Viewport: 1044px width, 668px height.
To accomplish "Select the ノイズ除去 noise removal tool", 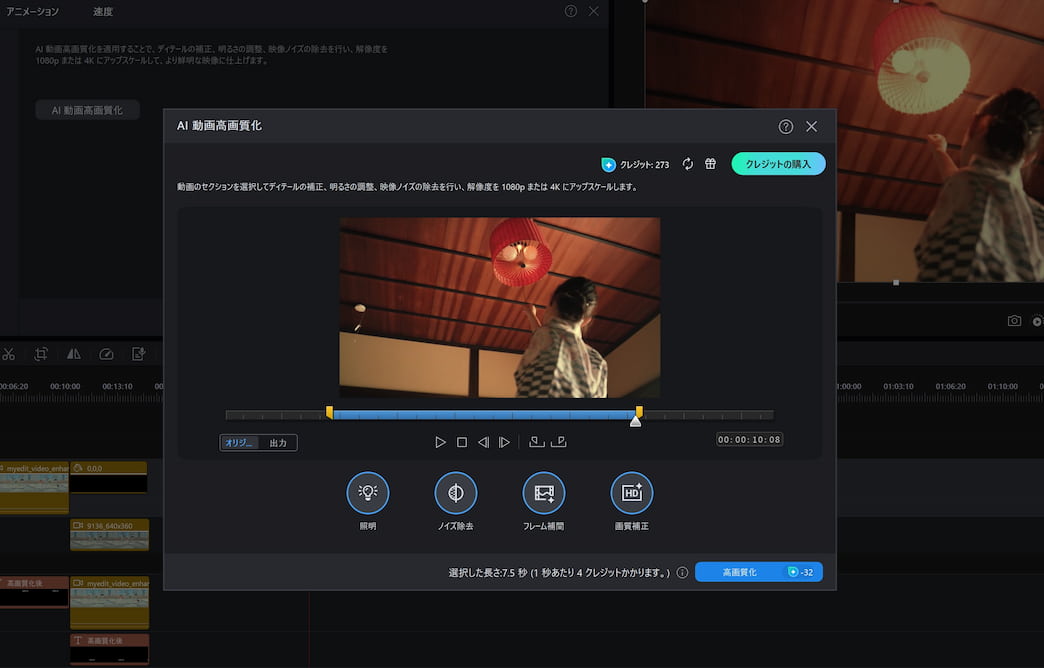I will [x=455, y=492].
